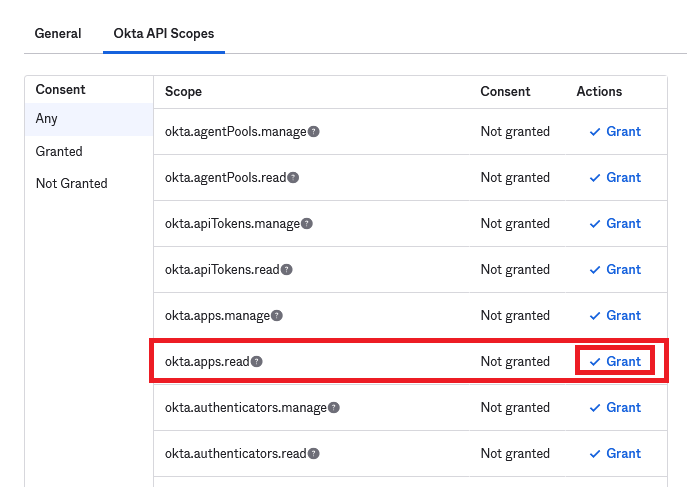The width and height of the screenshot is (687, 487).
Task: Show only Not Granted scopes
Action: (x=71, y=184)
